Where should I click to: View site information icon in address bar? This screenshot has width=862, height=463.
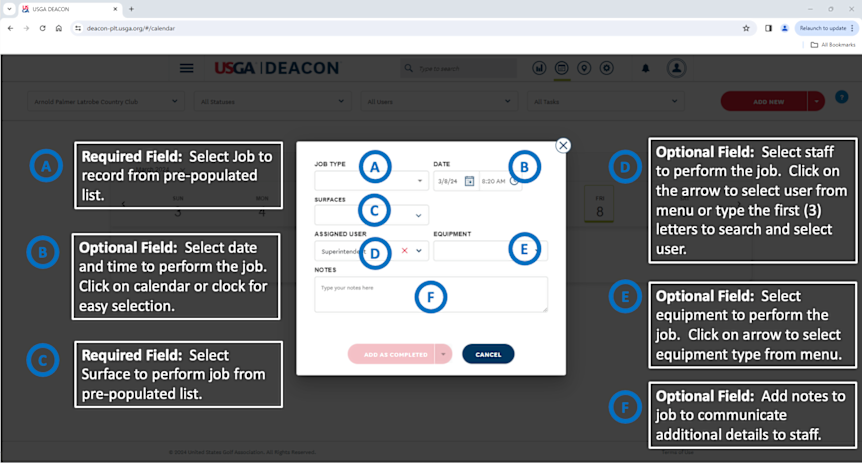pos(78,28)
